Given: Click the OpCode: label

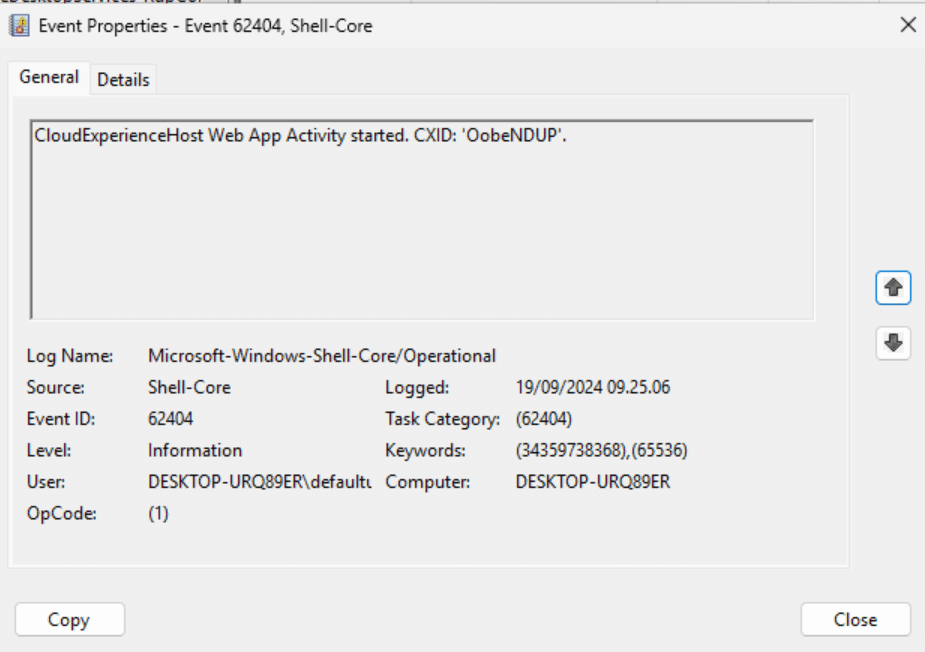Looking at the screenshot, I should click(x=61, y=513).
